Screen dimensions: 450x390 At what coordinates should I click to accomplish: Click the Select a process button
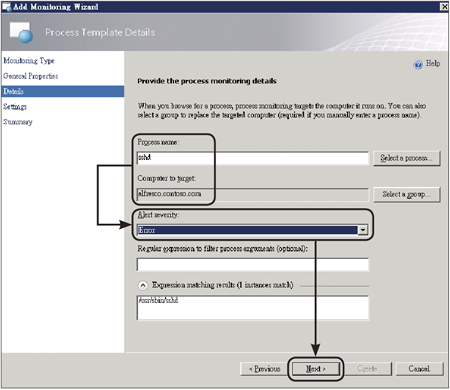(407, 158)
